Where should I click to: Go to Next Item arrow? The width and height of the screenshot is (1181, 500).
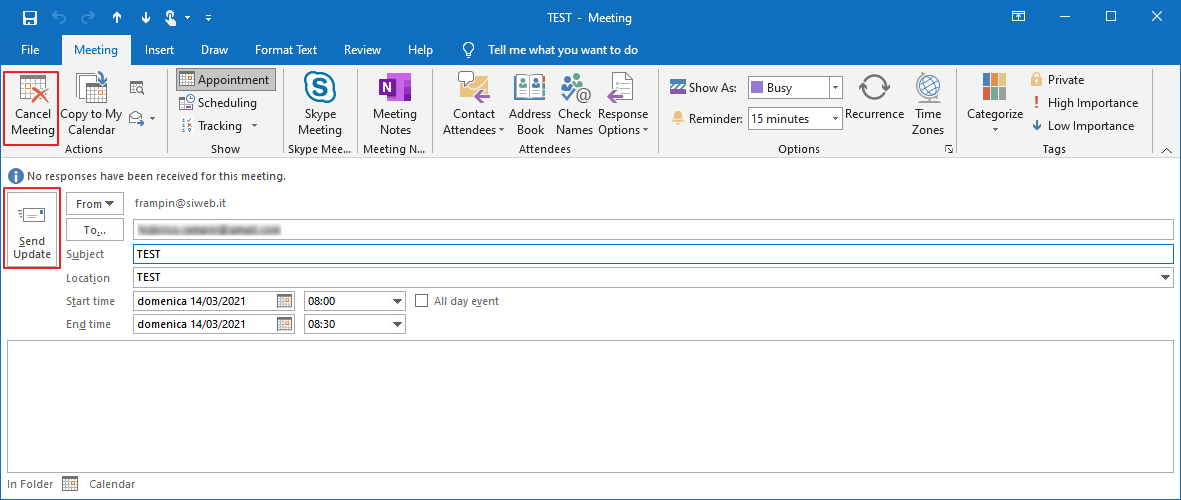click(146, 17)
